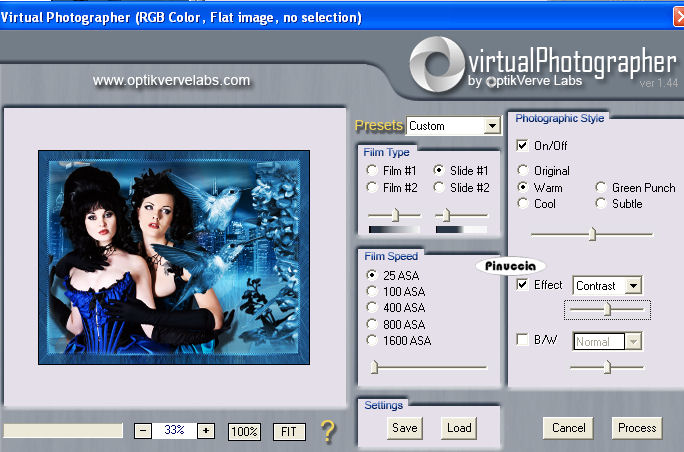Select the Cool style option

point(523,203)
